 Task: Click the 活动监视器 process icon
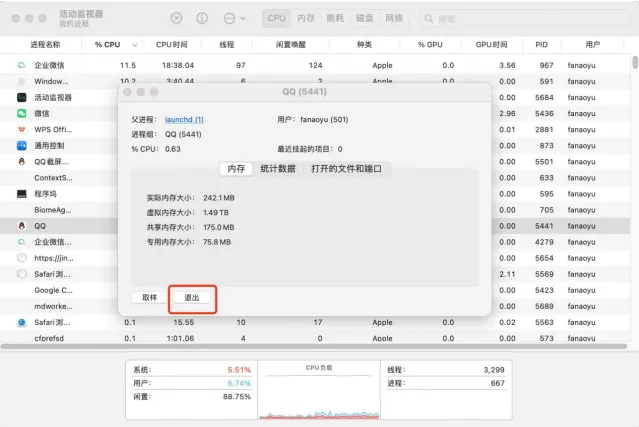[22, 97]
